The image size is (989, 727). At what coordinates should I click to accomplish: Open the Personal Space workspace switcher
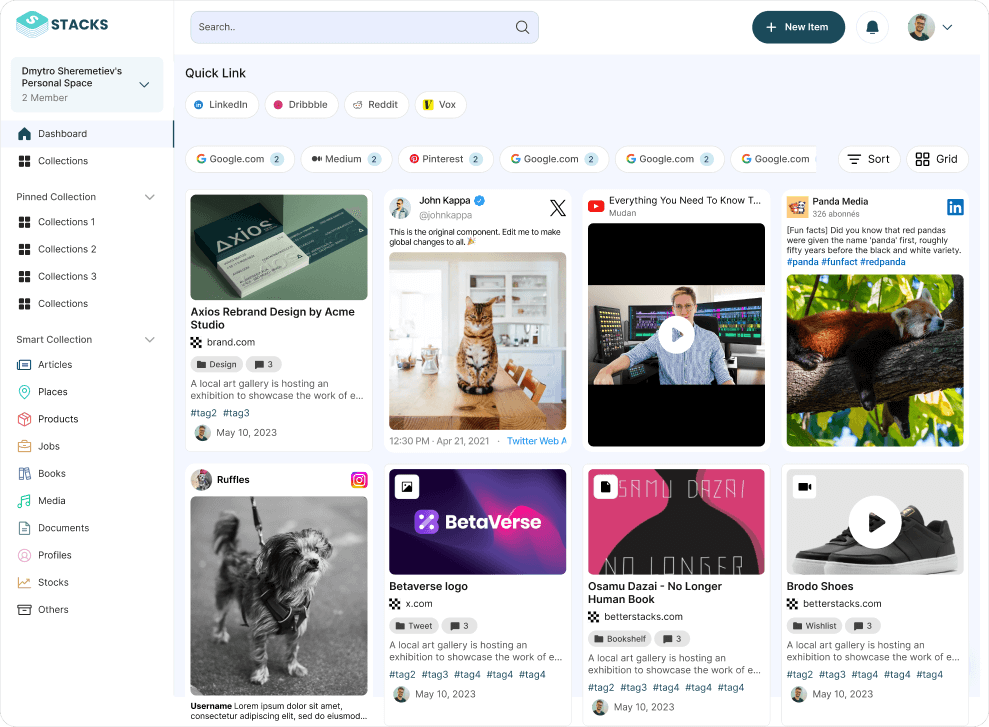[x=86, y=84]
